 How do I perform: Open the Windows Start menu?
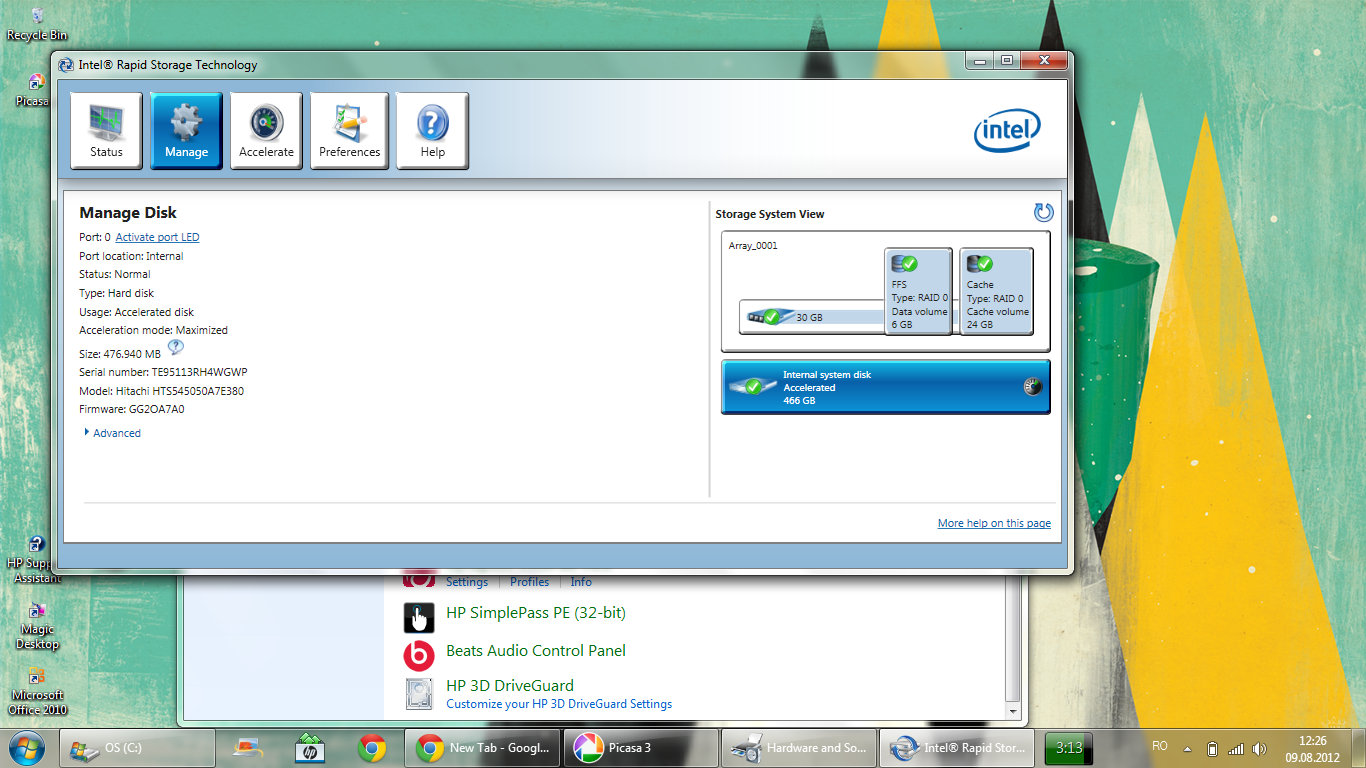[x=26, y=747]
